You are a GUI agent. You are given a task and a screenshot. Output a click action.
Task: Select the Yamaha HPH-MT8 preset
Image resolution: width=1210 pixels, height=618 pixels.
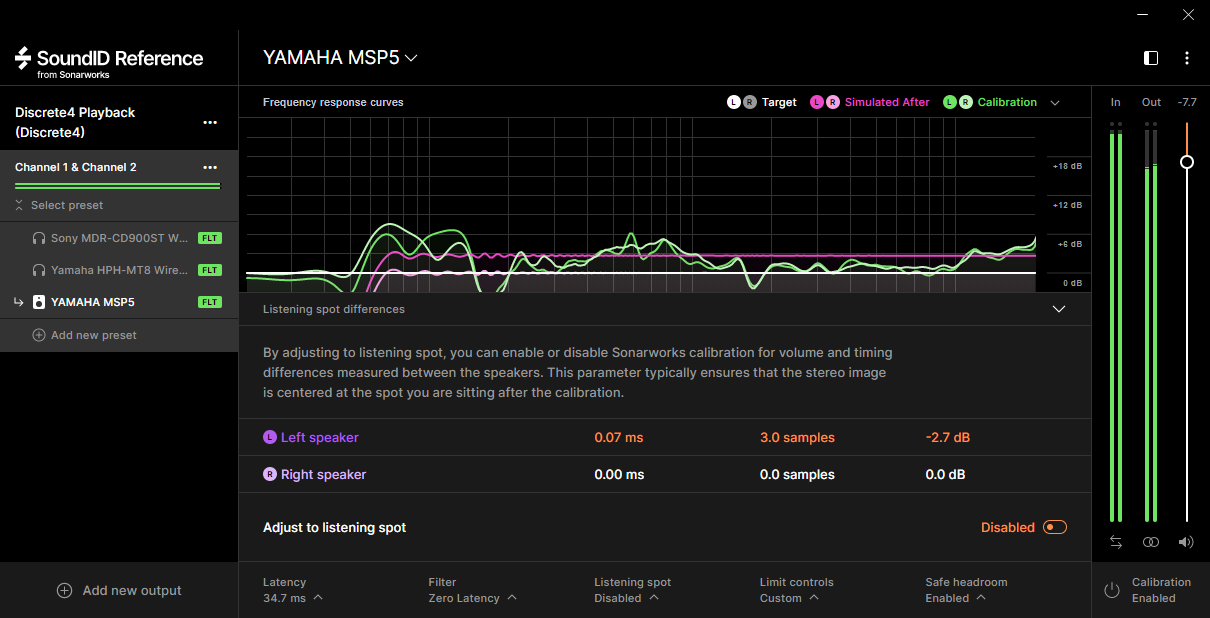pyautogui.click(x=119, y=270)
